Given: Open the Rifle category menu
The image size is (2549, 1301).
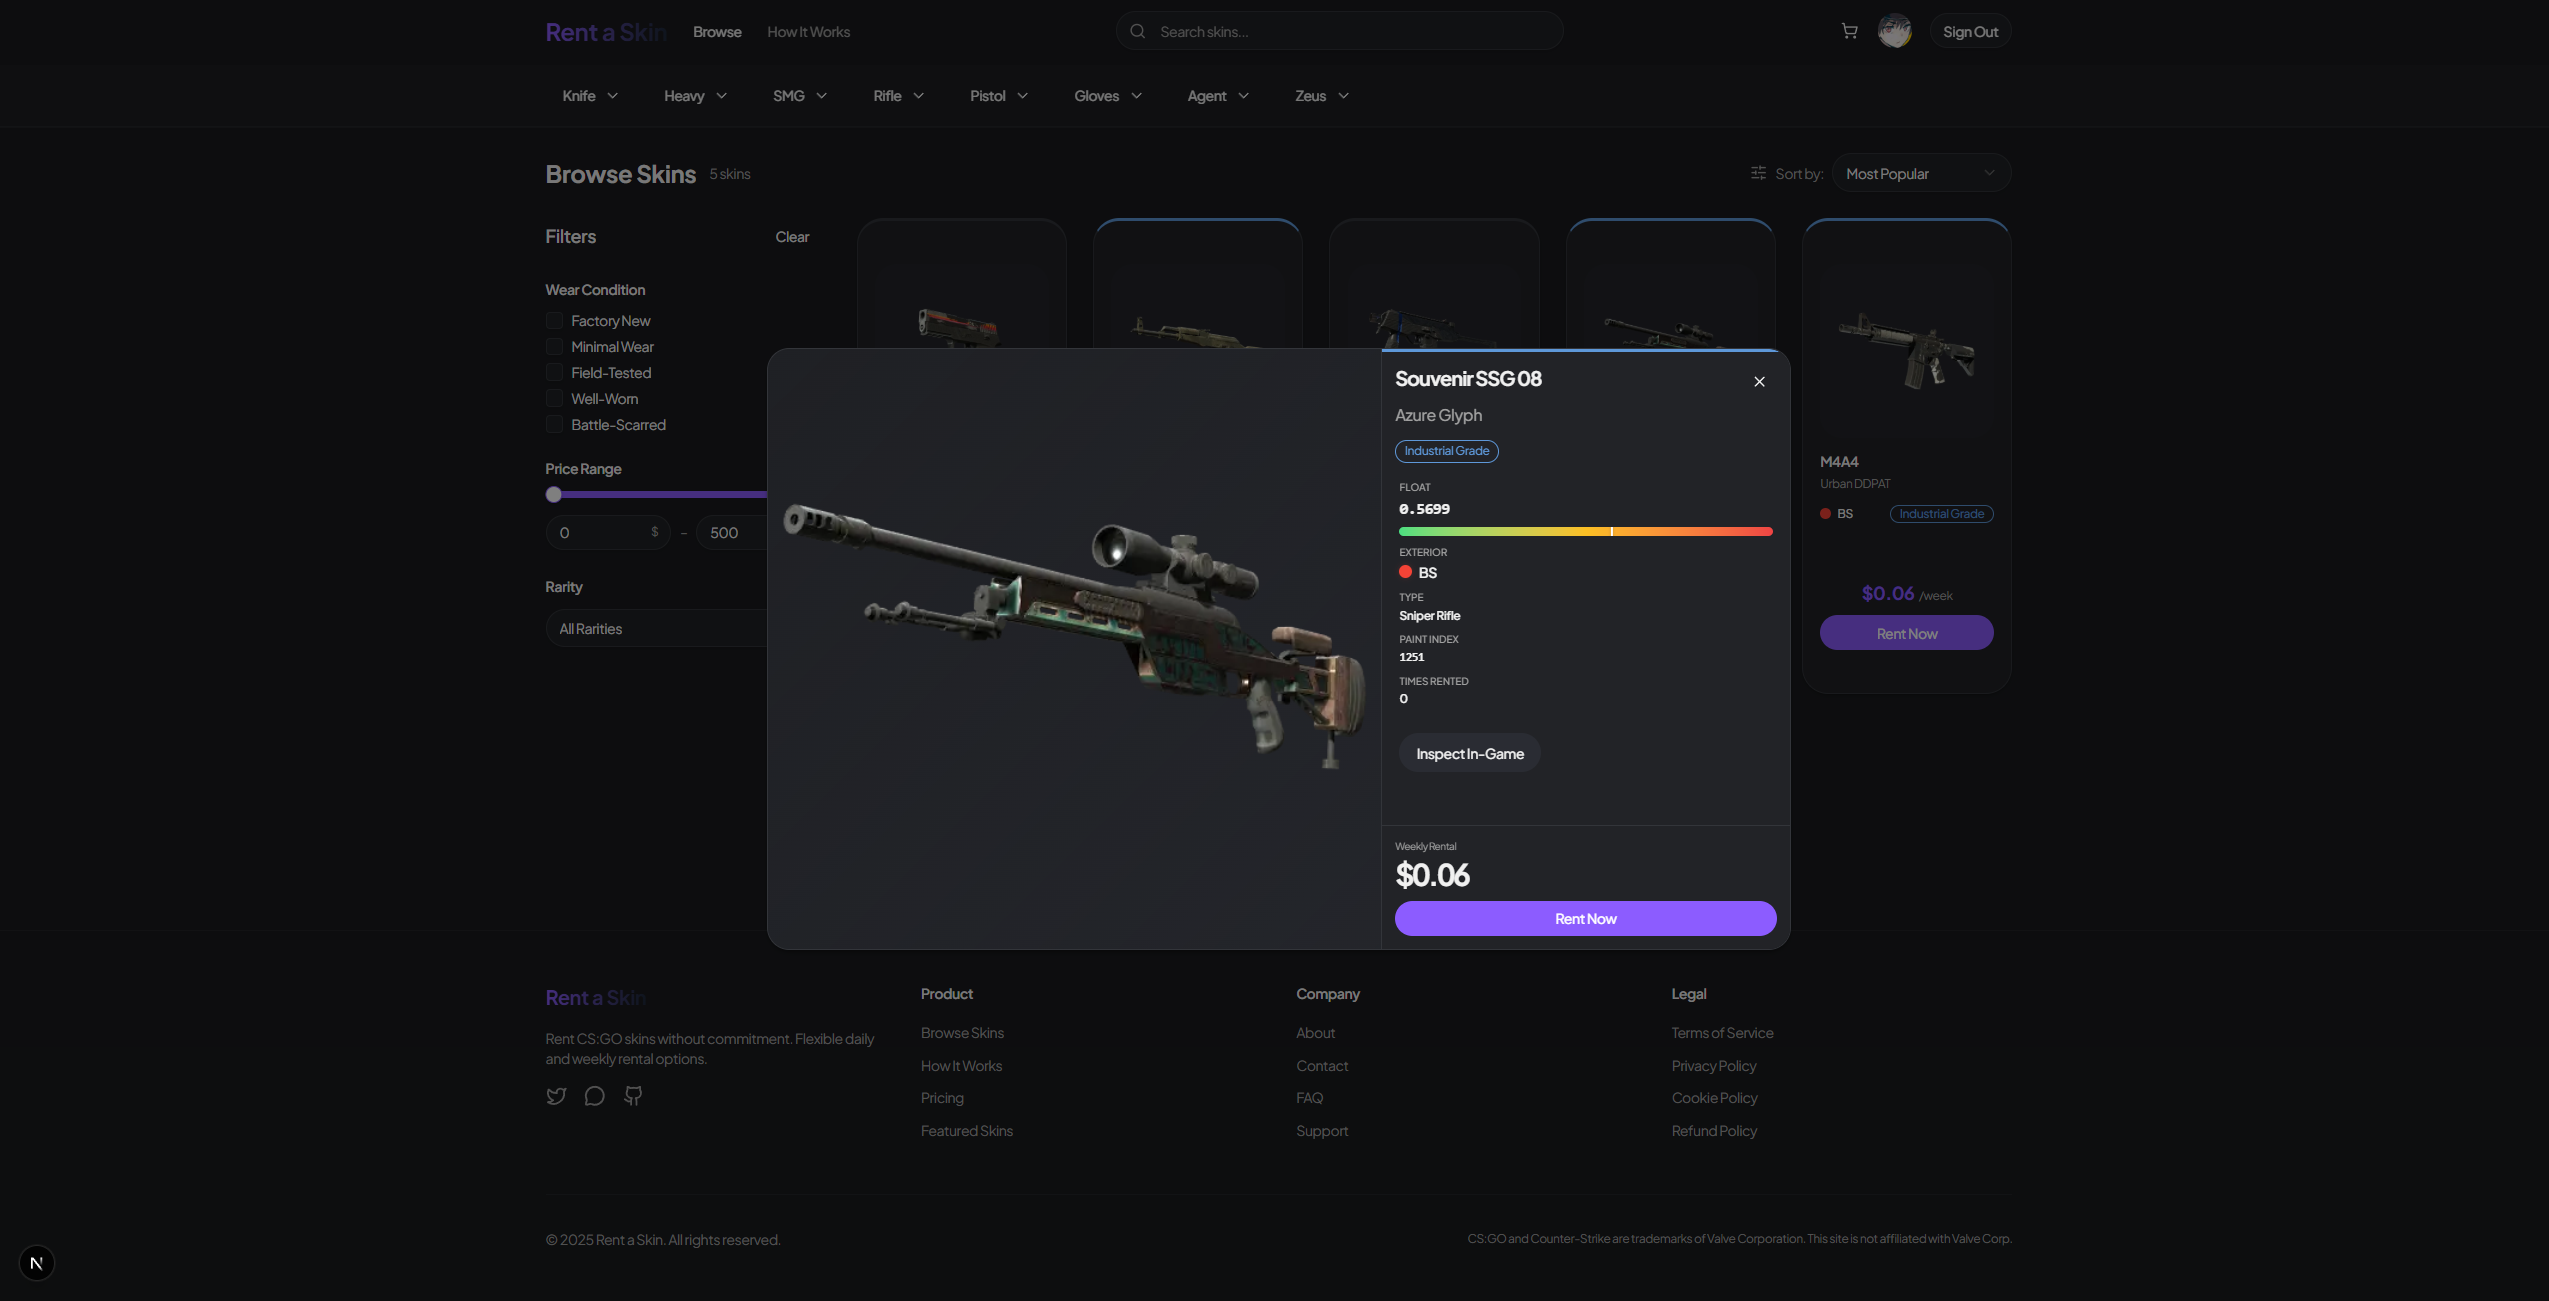Looking at the screenshot, I should tap(898, 96).
